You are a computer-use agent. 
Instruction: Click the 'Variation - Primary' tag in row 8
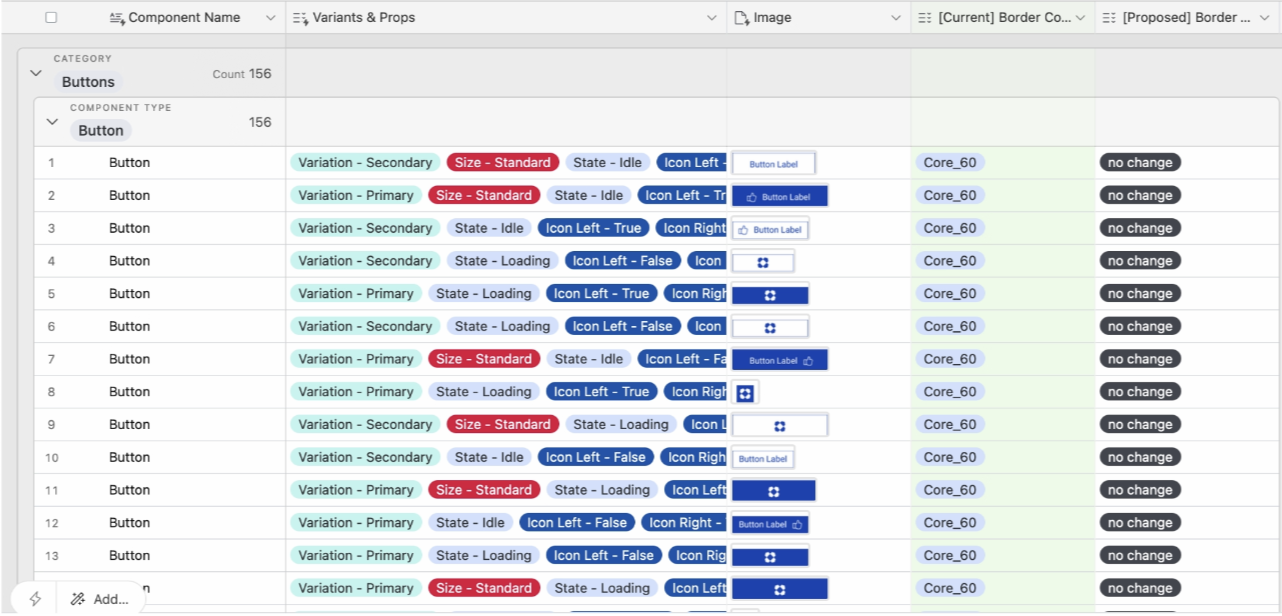[x=356, y=392]
